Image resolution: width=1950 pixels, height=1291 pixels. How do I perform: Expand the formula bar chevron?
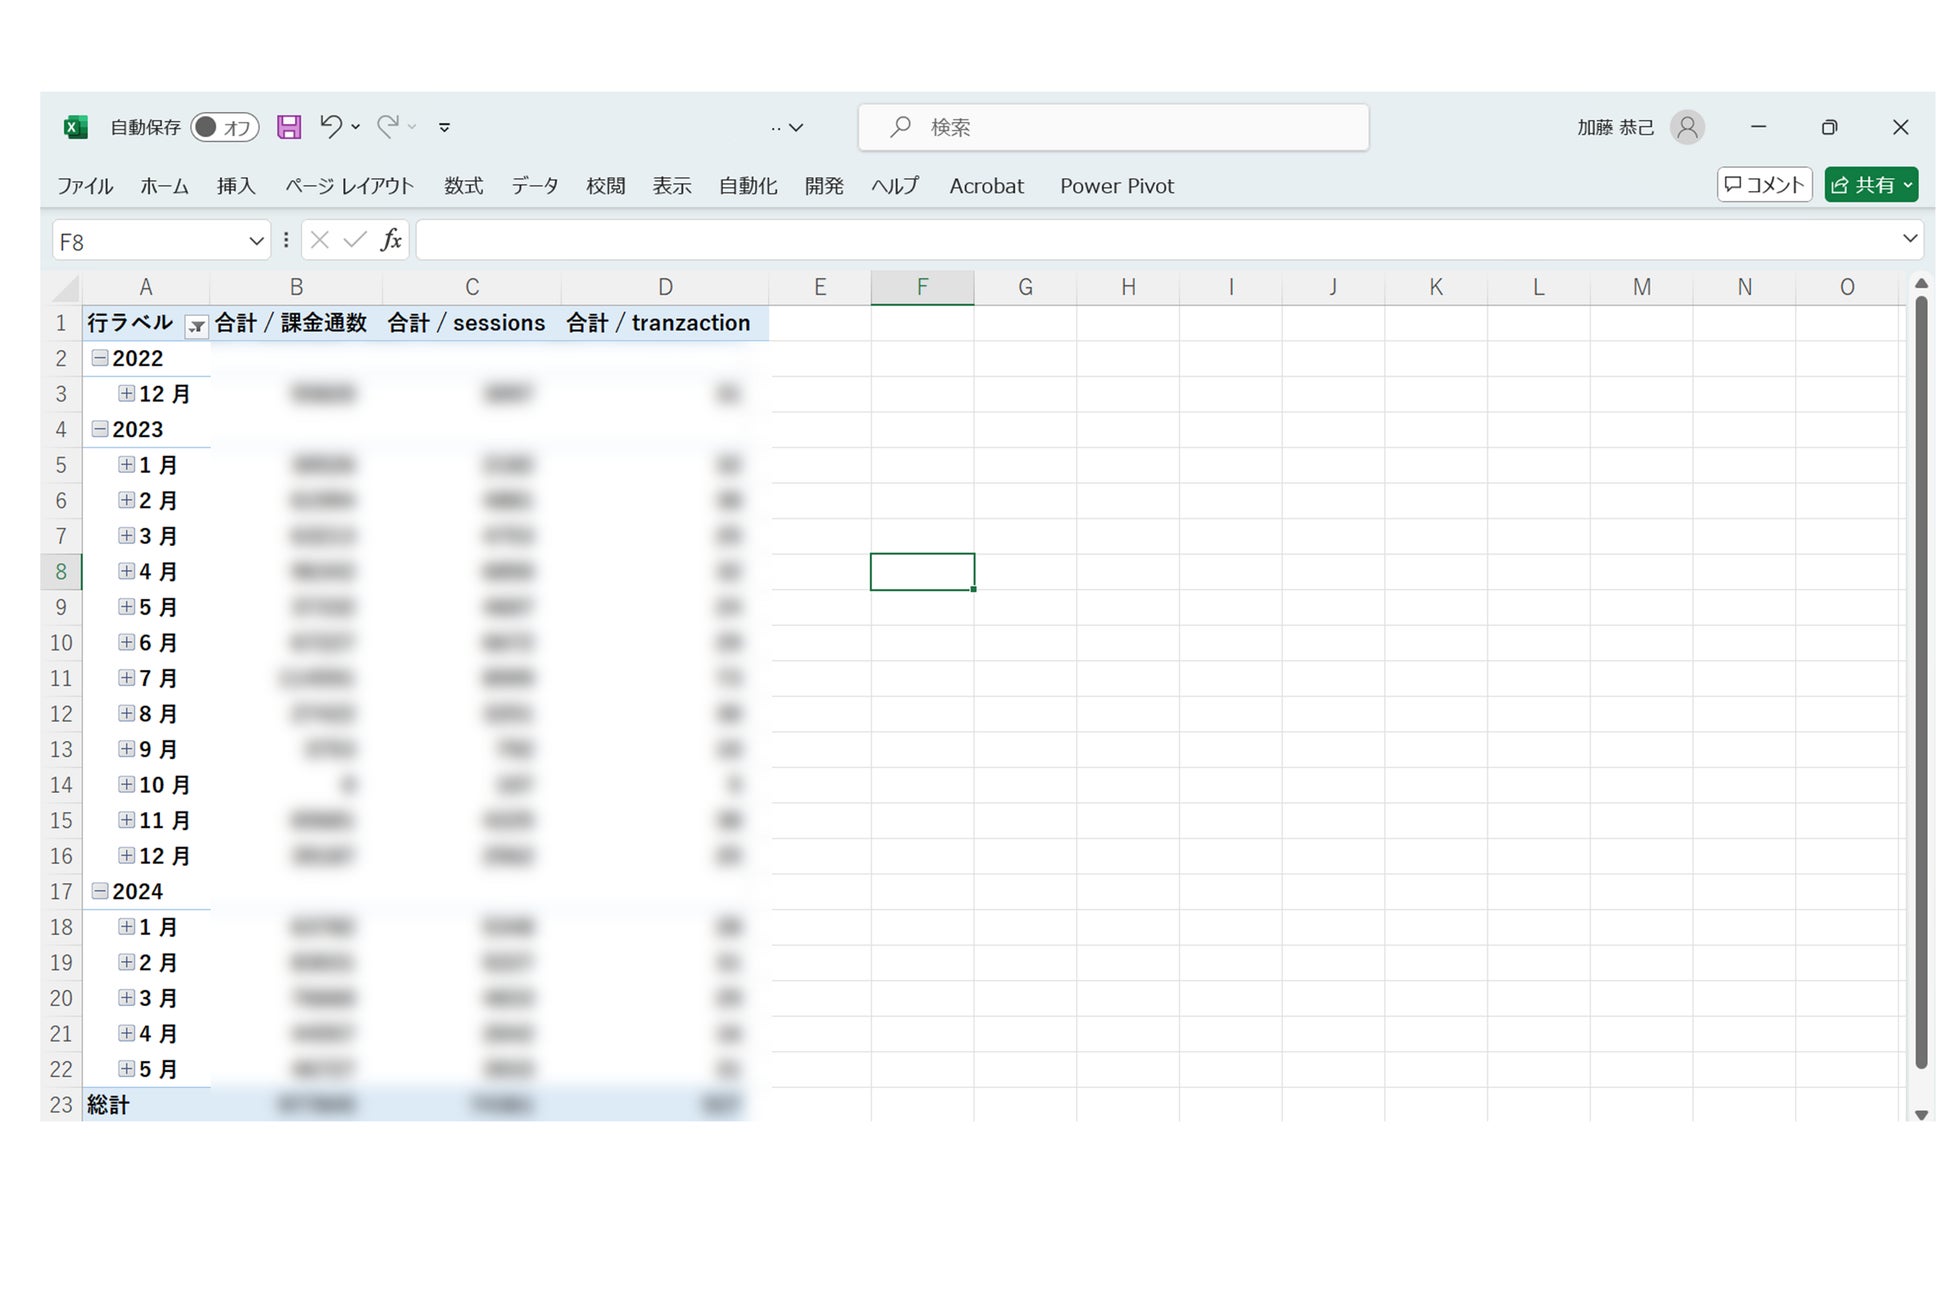[1909, 239]
